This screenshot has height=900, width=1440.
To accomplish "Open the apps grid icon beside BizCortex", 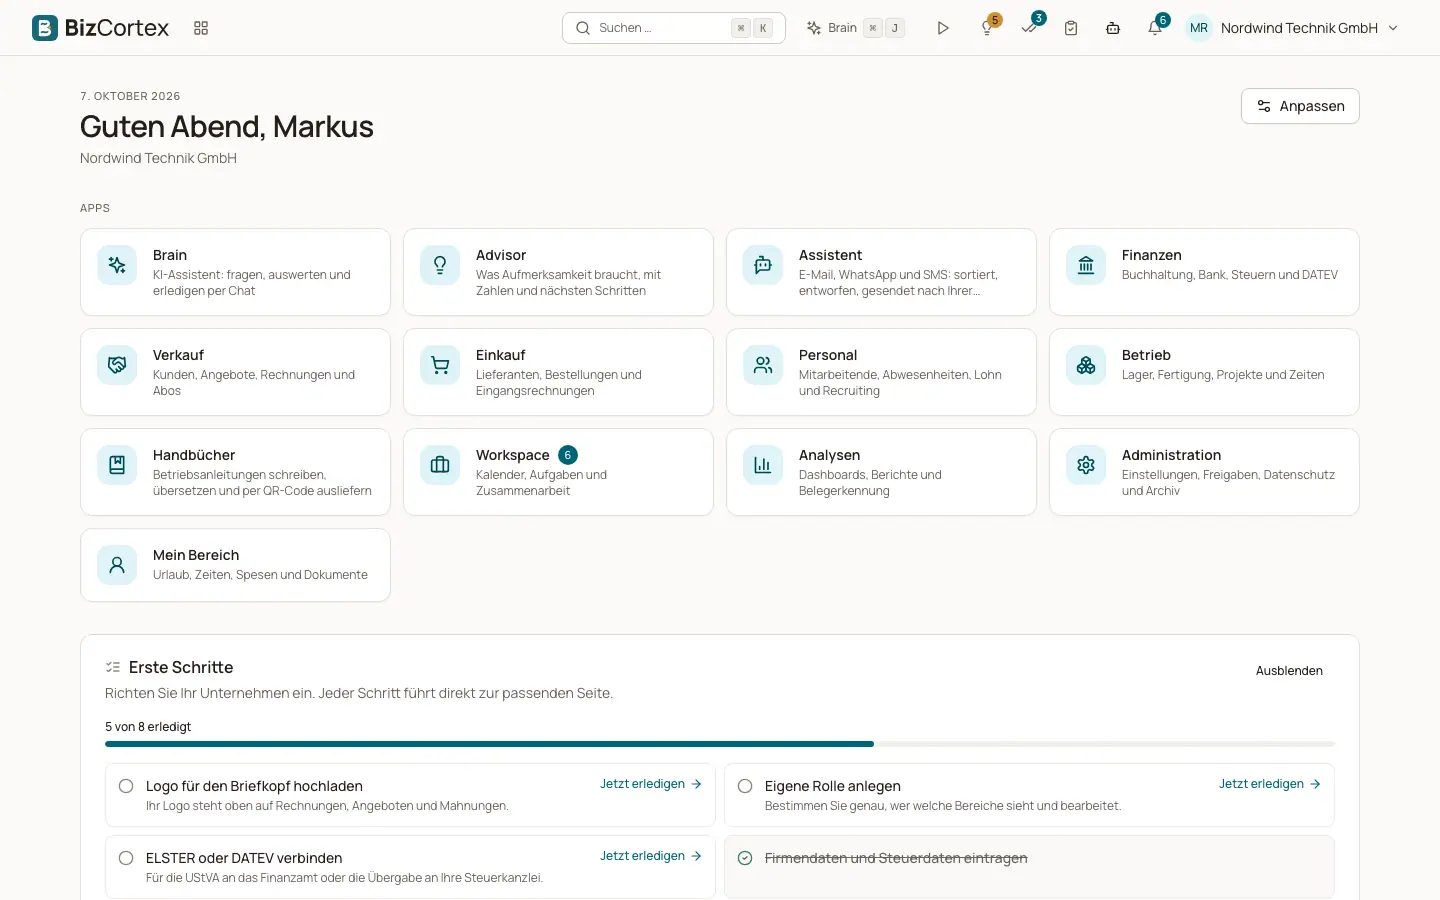I will coord(201,28).
